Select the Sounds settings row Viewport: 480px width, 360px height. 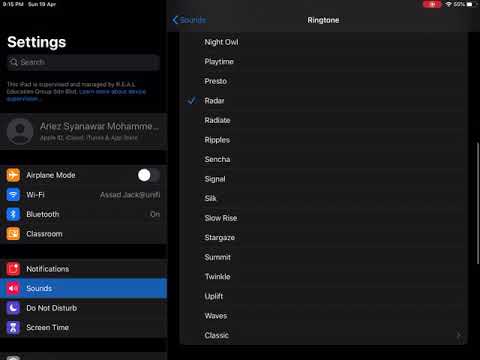point(83,288)
